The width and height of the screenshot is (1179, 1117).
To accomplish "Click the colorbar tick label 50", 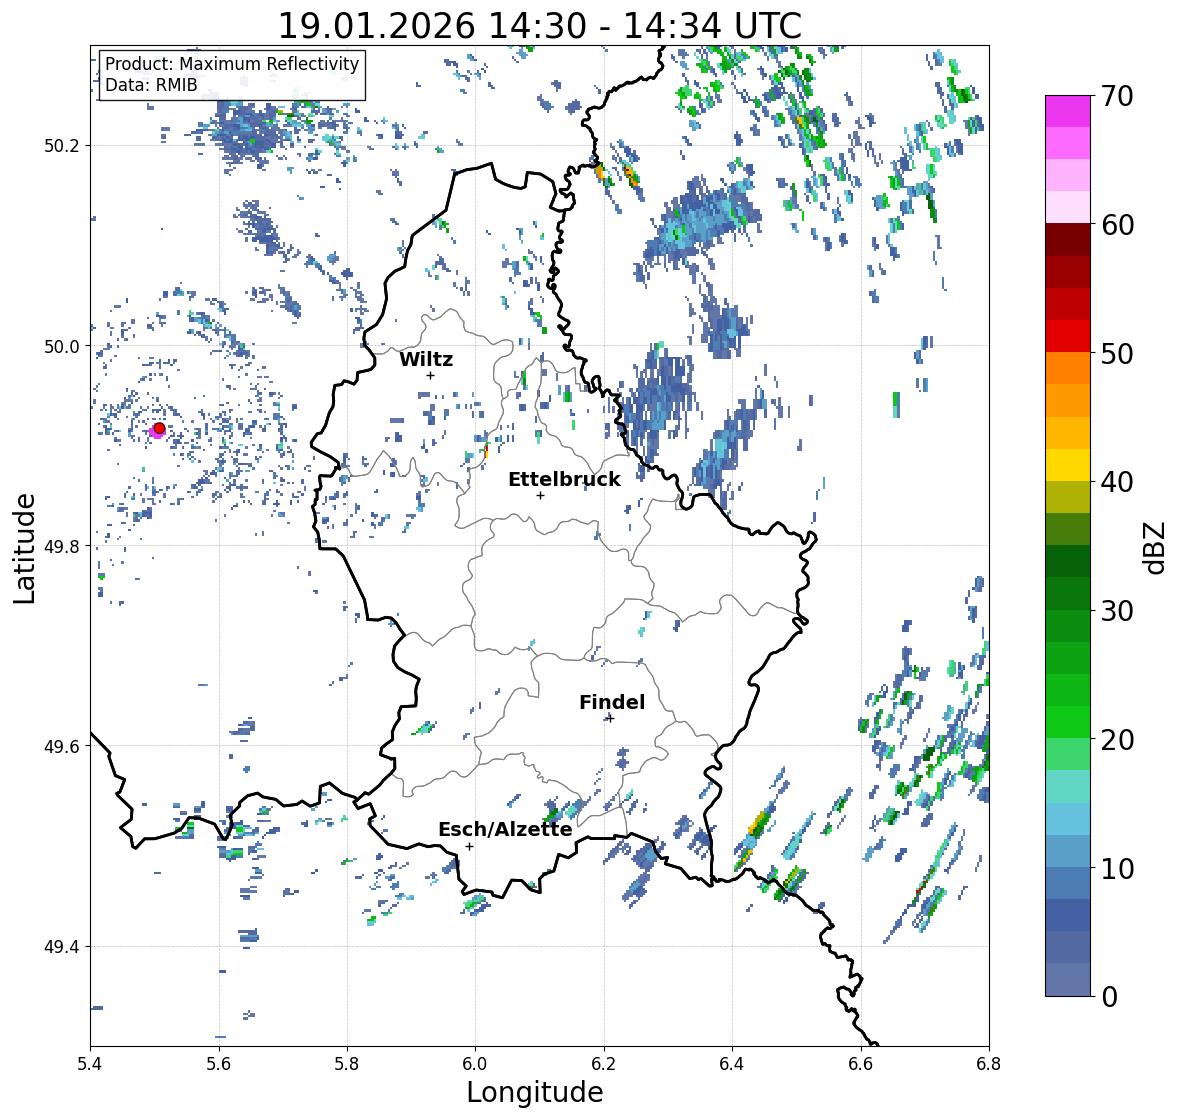I will pos(1117,353).
